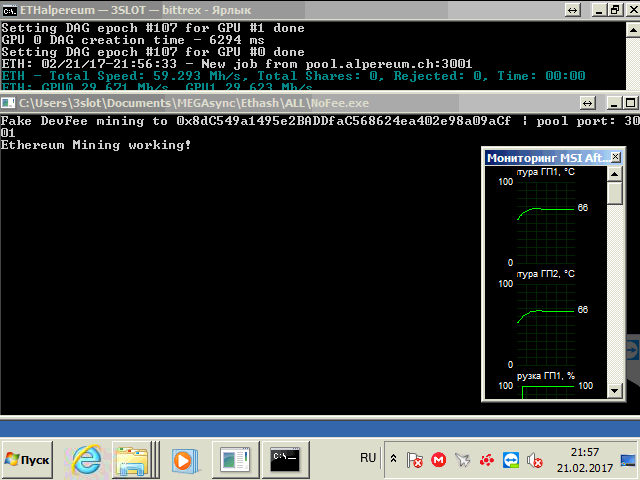Click 'New job from pool.alpereum.ch:3001' text
Viewport: 640px width, 480px height.
coord(337,64)
